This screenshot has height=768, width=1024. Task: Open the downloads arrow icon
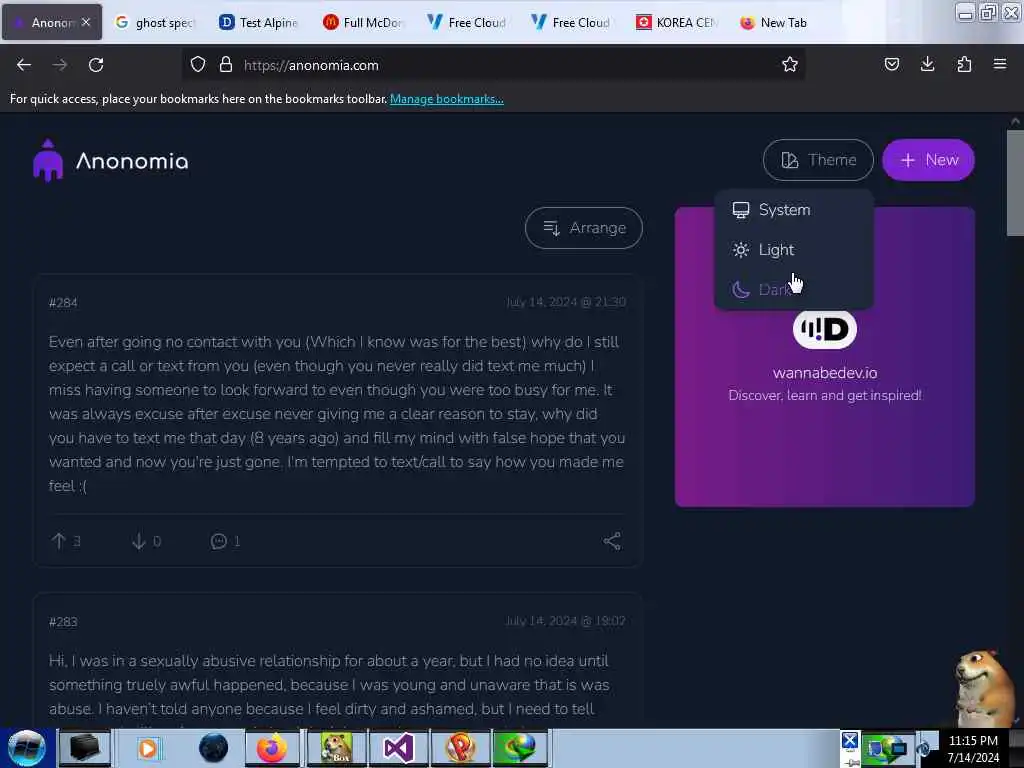pyautogui.click(x=927, y=64)
